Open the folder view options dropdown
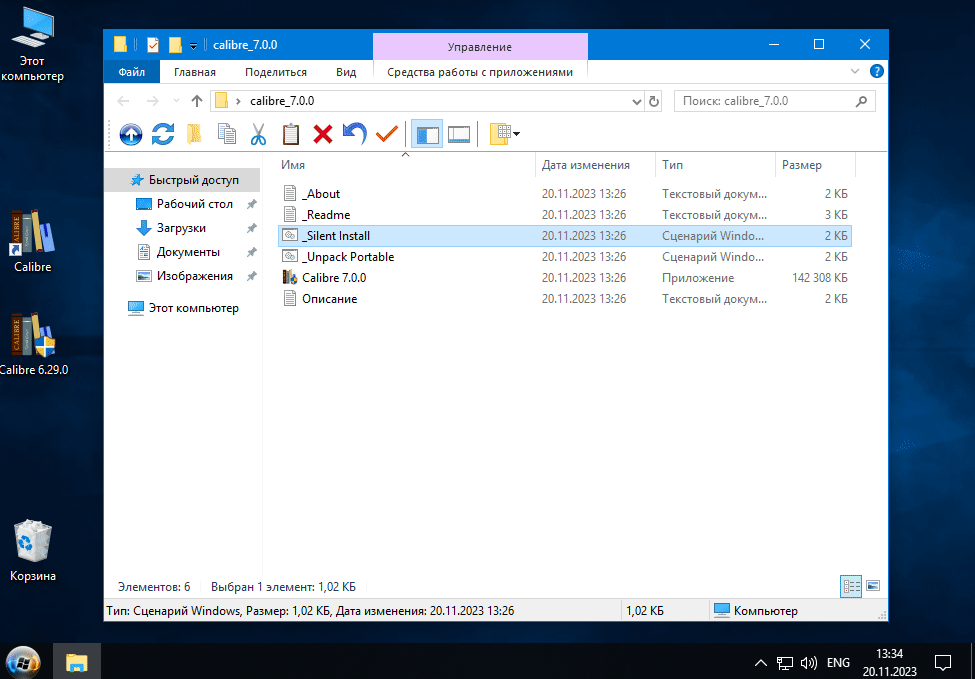 pyautogui.click(x=504, y=134)
